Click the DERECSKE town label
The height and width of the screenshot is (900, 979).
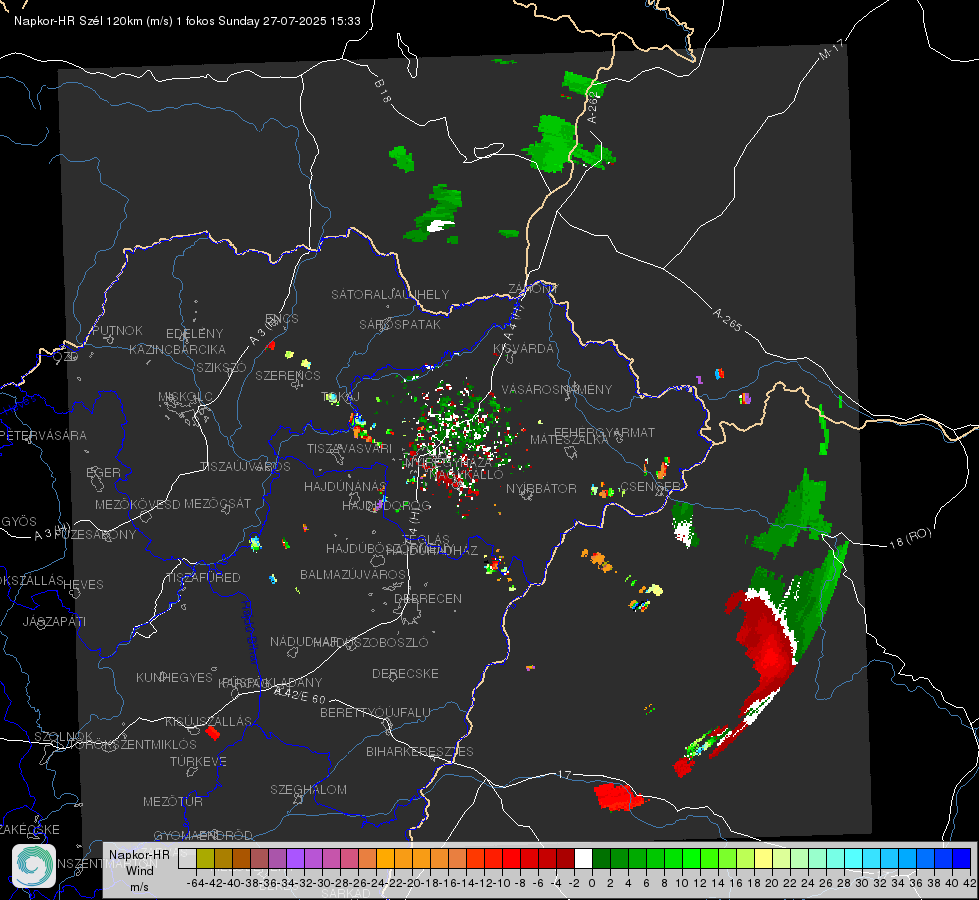[405, 674]
